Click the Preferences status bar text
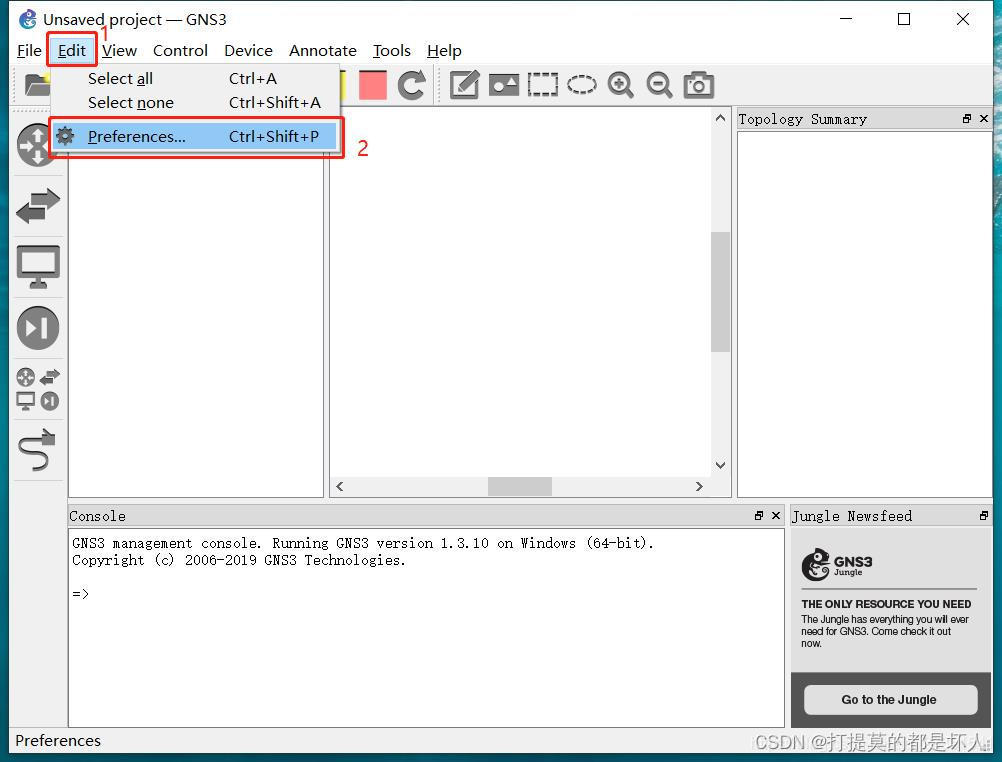Viewport: 1002px width, 762px height. pyautogui.click(x=58, y=741)
